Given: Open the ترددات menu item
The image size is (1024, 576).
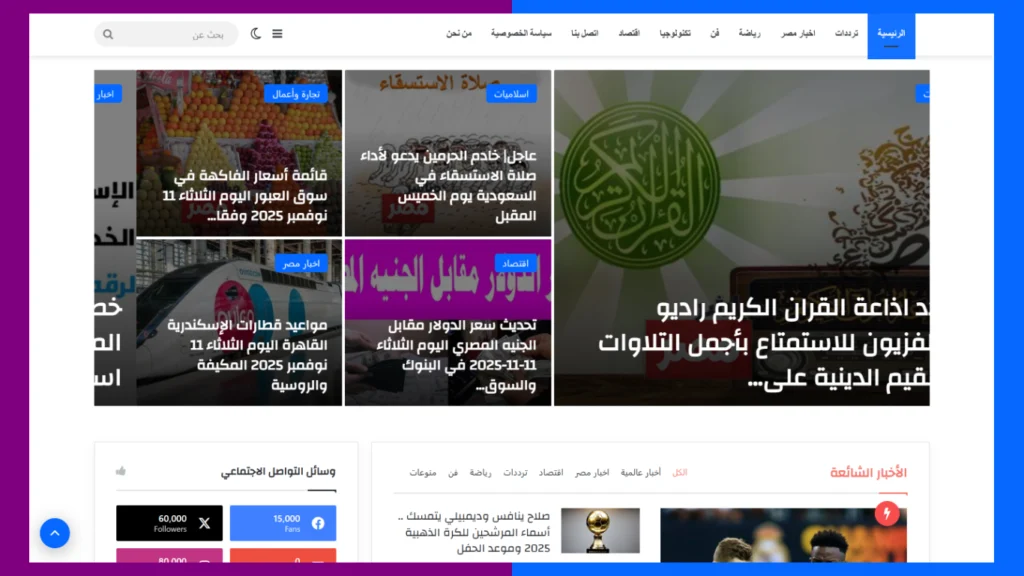Looking at the screenshot, I should tap(847, 34).
